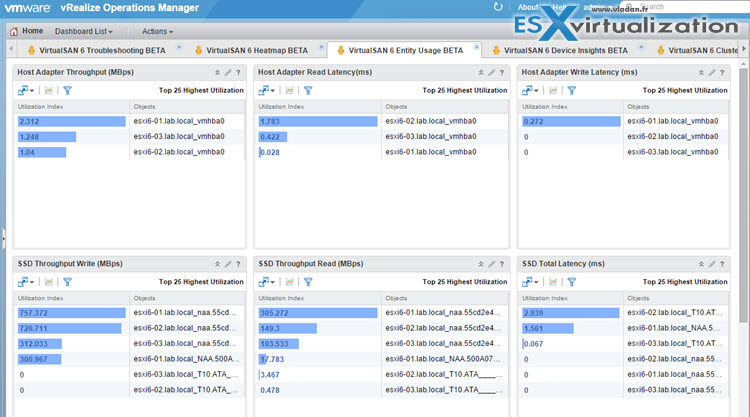The image size is (750, 417).
Task: Collapse the Host Adapter Throughput widget
Action: [217, 73]
